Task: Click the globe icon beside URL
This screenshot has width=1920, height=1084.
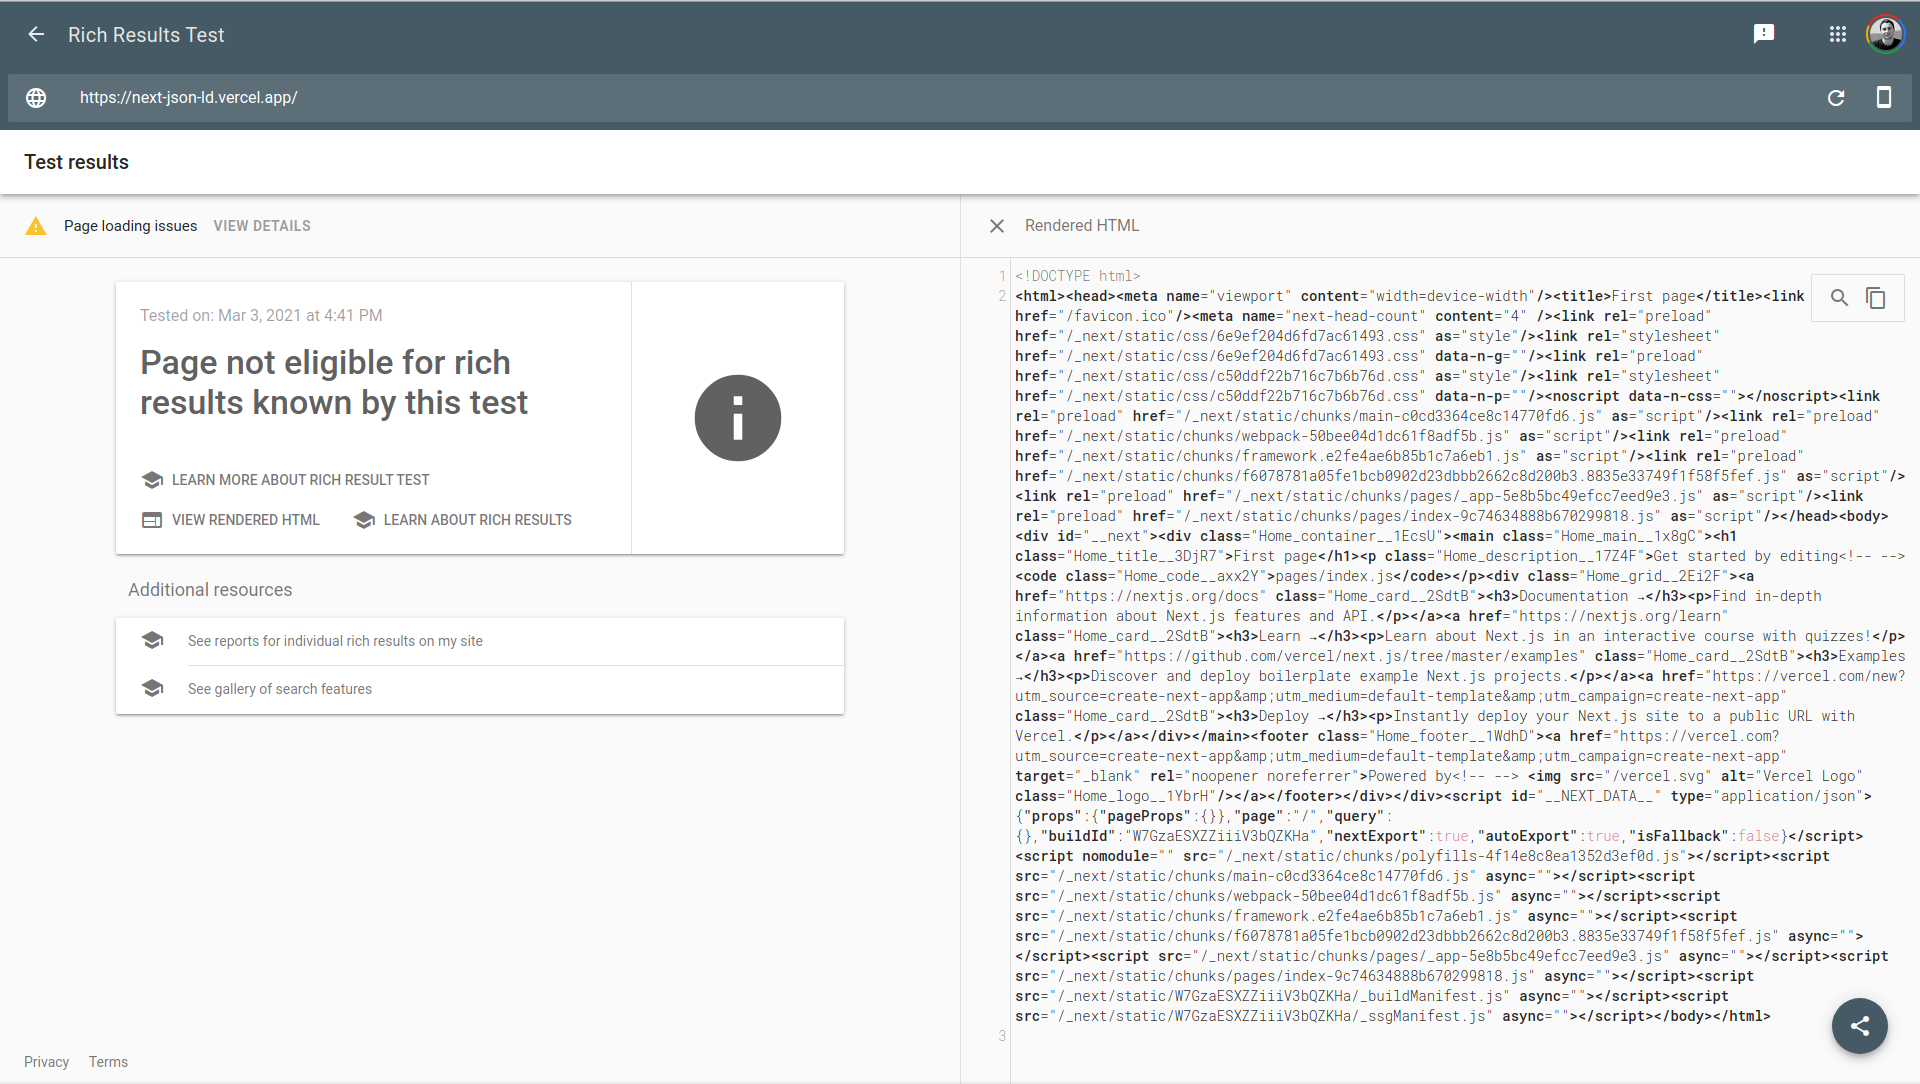Action: (x=36, y=98)
